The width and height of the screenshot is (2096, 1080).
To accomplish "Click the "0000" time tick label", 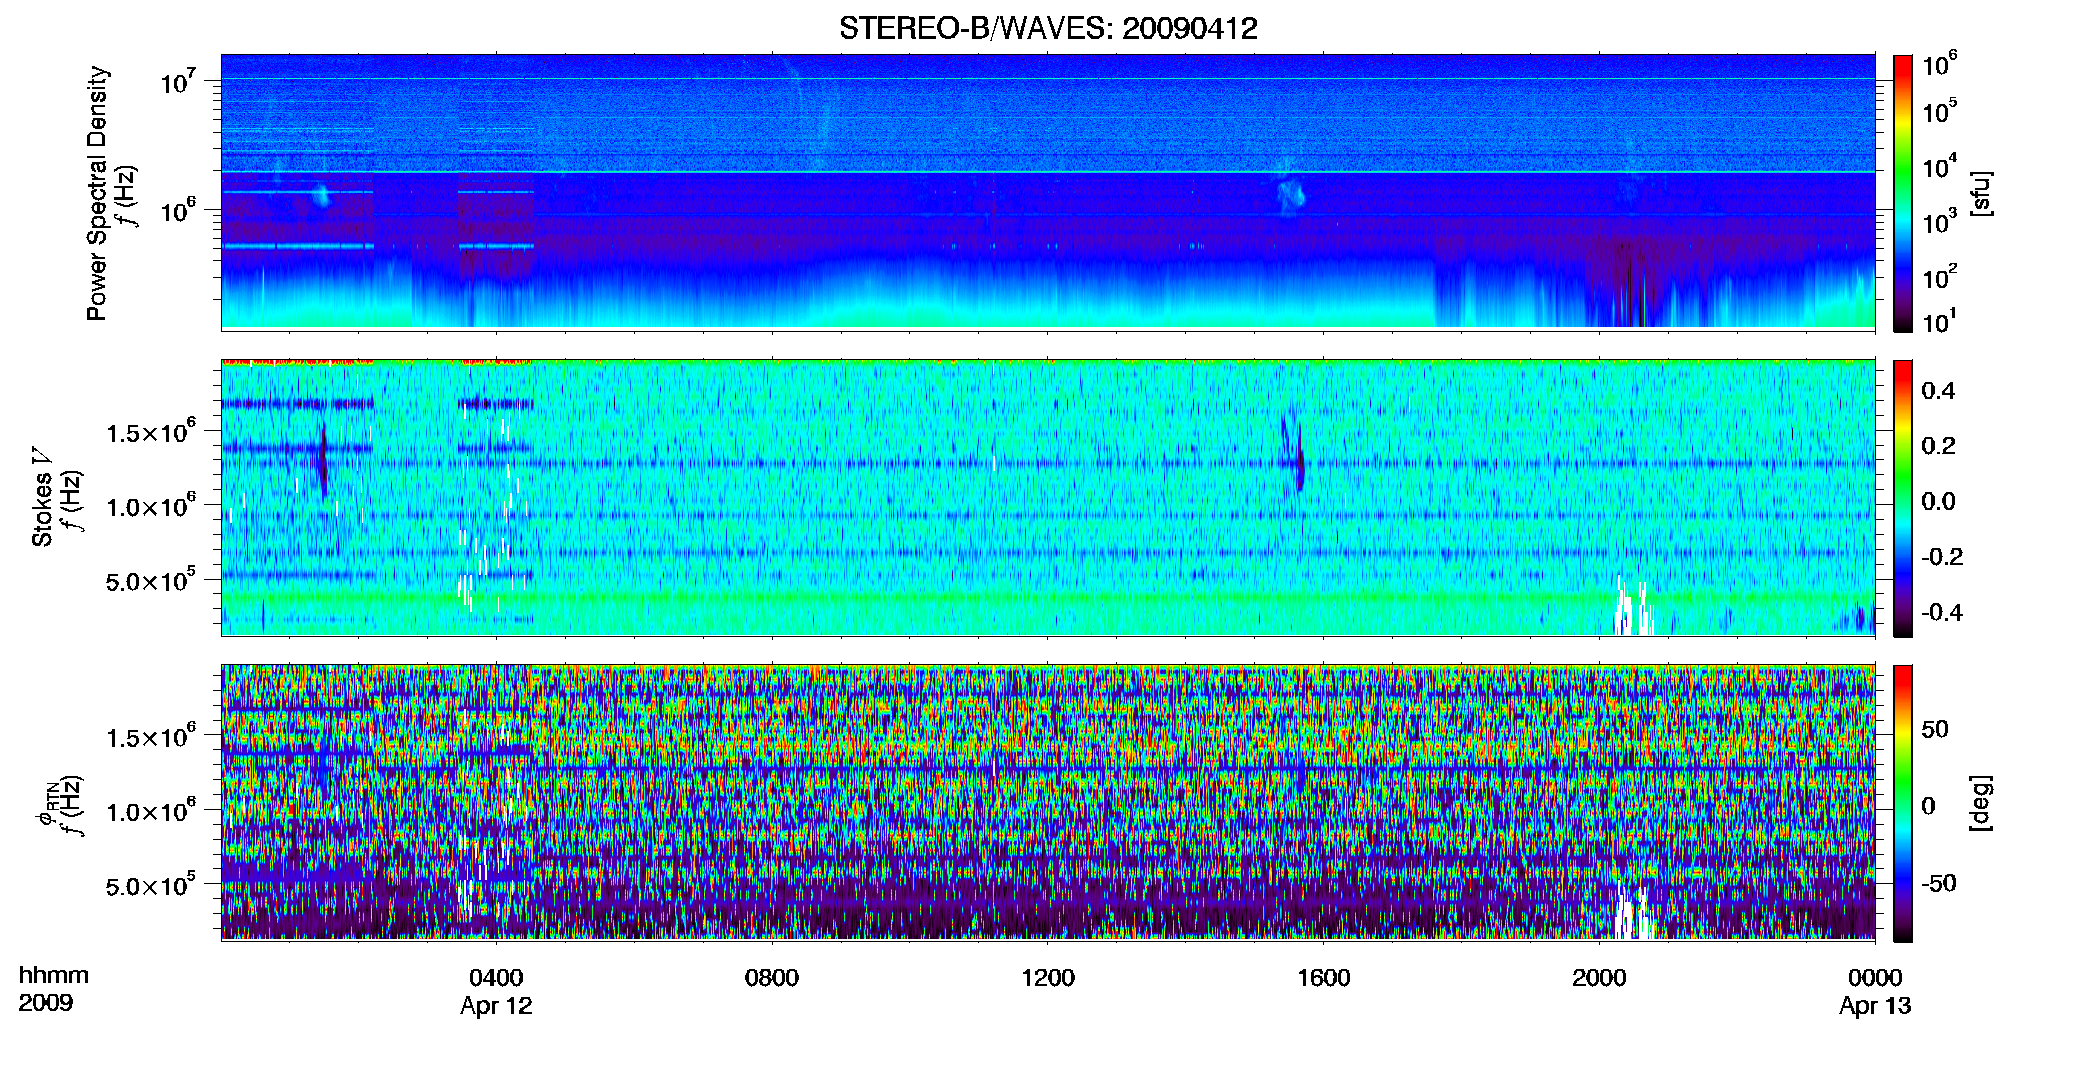I will 1875,977.
